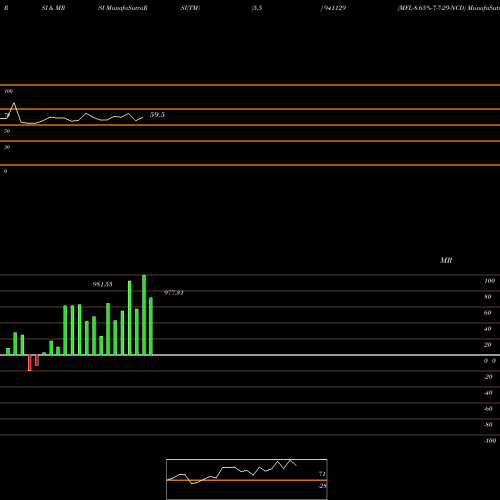Click the 'SI(TM)' header text

190,8
